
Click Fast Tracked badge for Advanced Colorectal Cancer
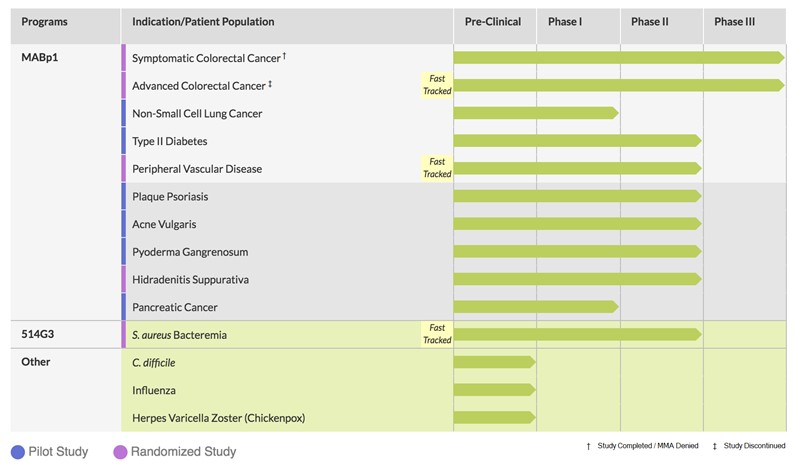[437, 85]
